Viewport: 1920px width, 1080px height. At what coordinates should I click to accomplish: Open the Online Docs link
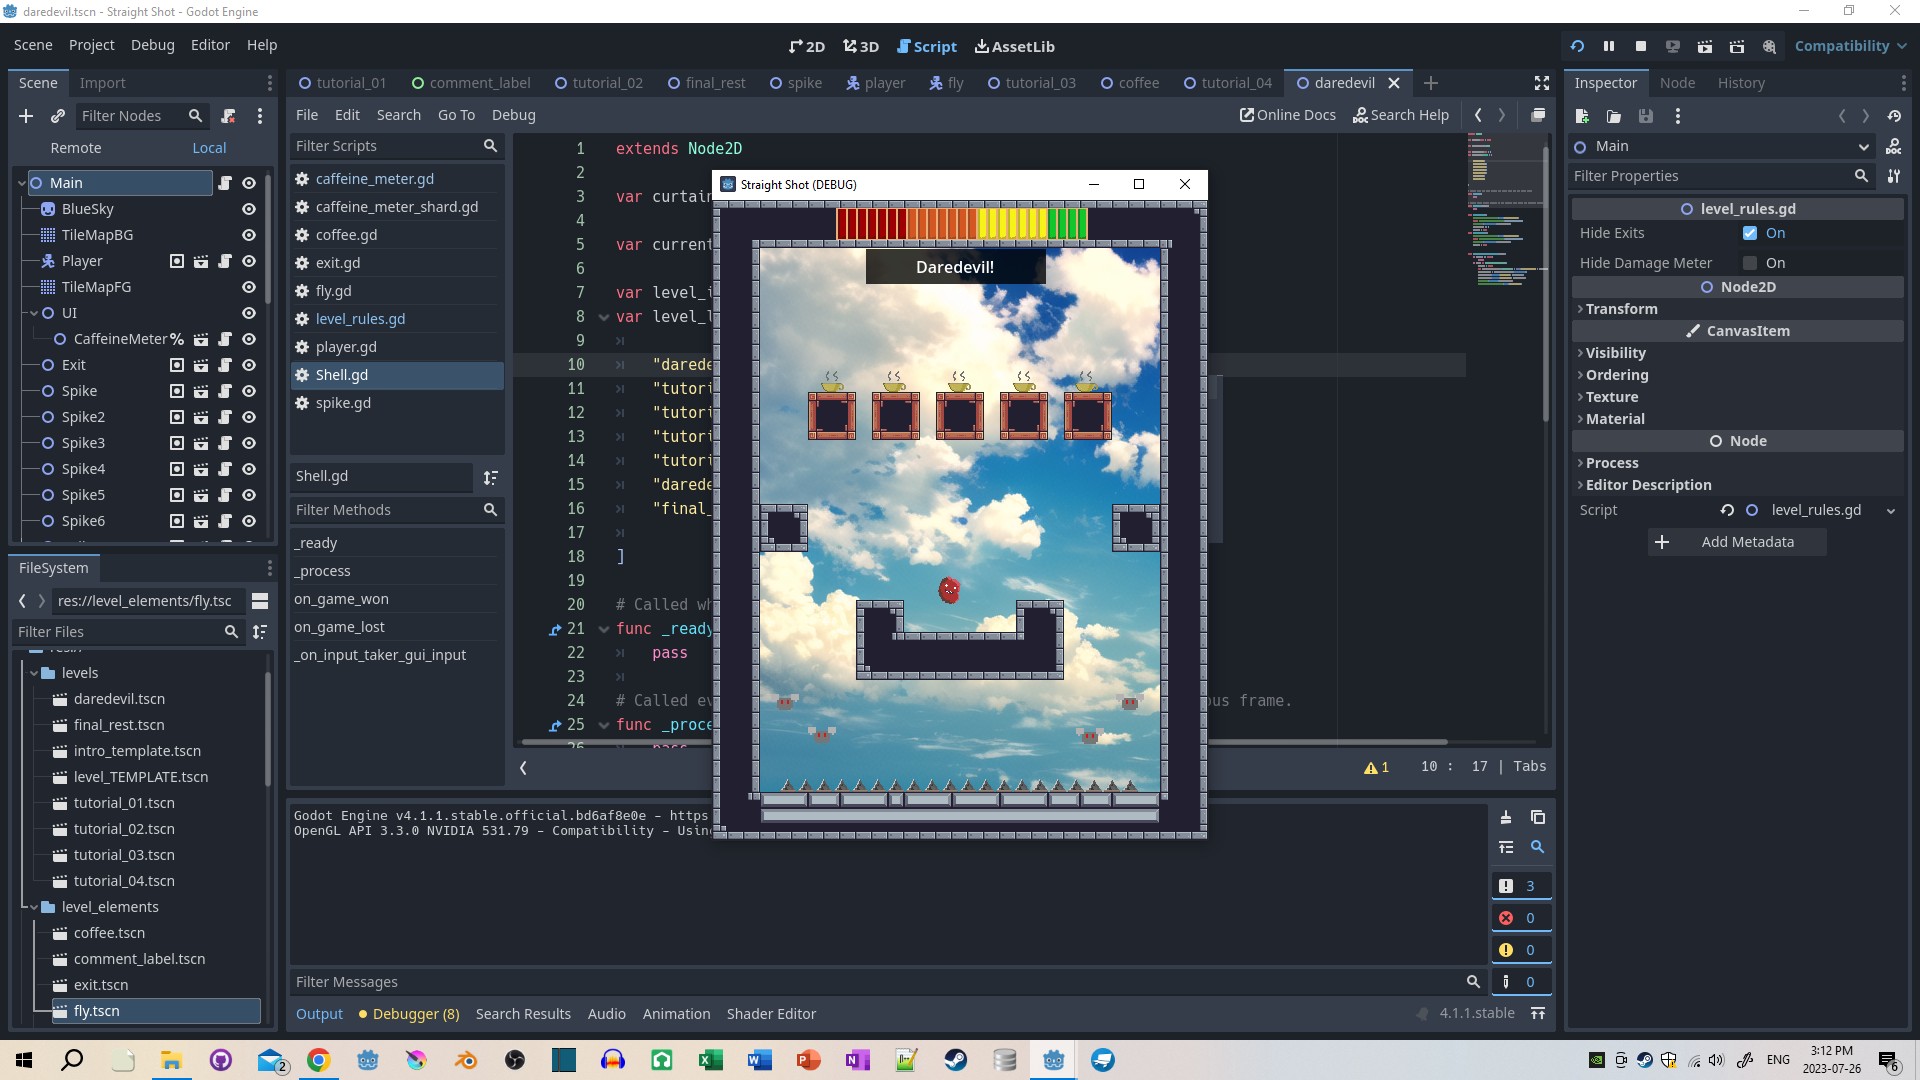(1287, 115)
